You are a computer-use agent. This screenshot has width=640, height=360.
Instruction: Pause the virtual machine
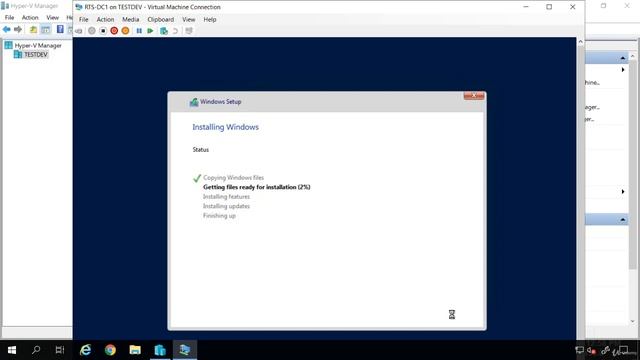[139, 31]
